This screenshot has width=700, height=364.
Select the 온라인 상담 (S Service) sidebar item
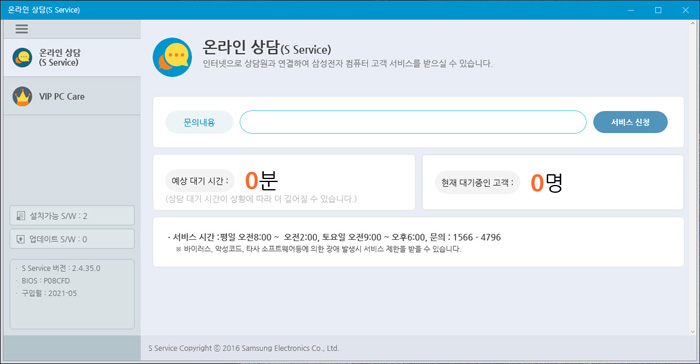[x=72, y=58]
